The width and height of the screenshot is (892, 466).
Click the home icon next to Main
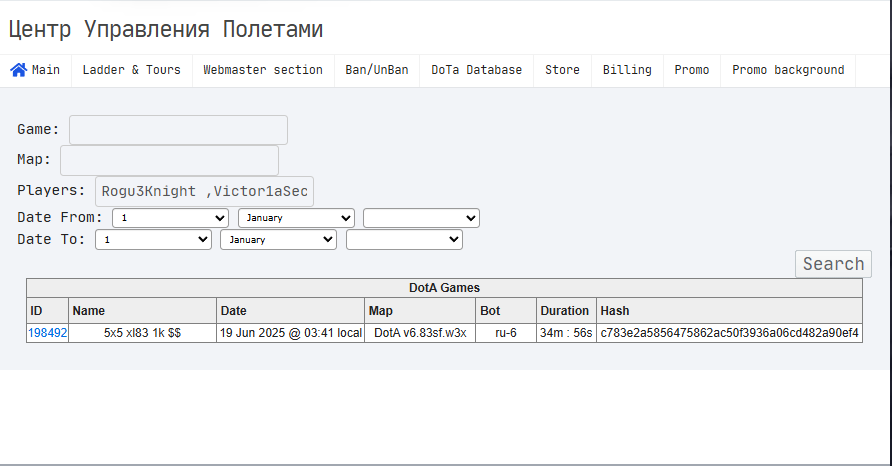point(19,70)
